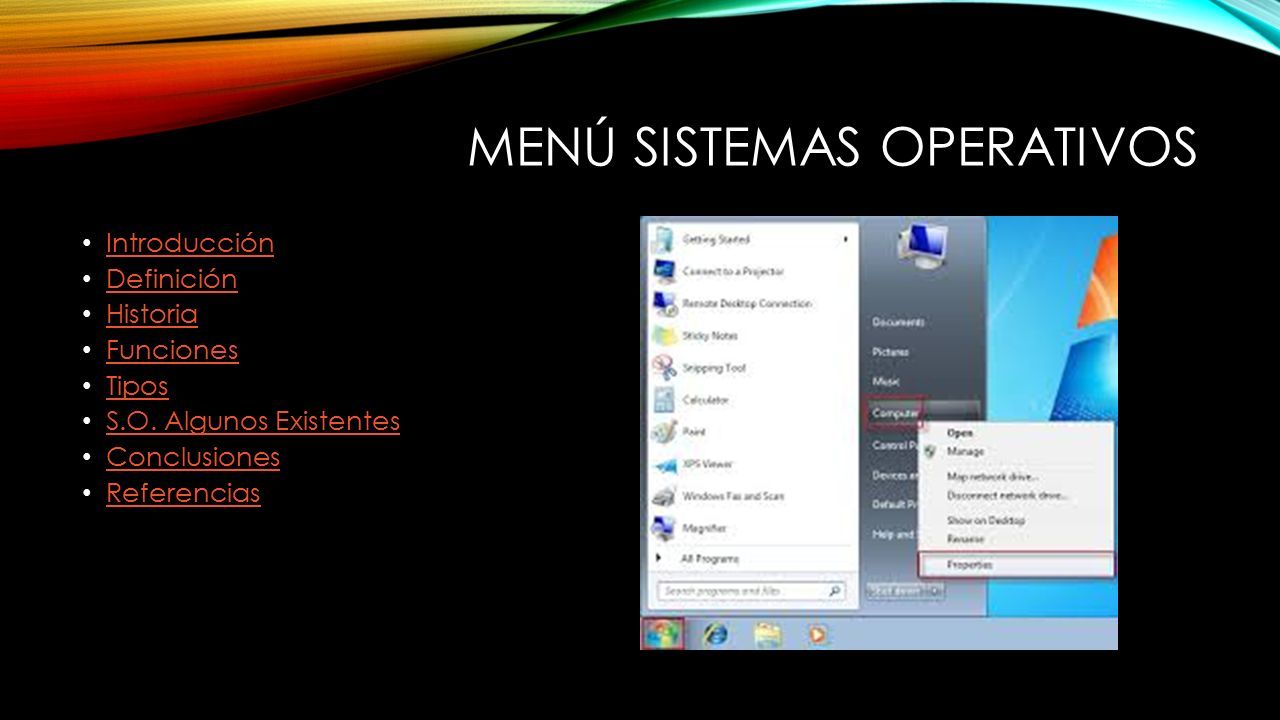This screenshot has height=720, width=1280.
Task: Focus the Search programs and files box
Action: pyautogui.click(x=752, y=591)
